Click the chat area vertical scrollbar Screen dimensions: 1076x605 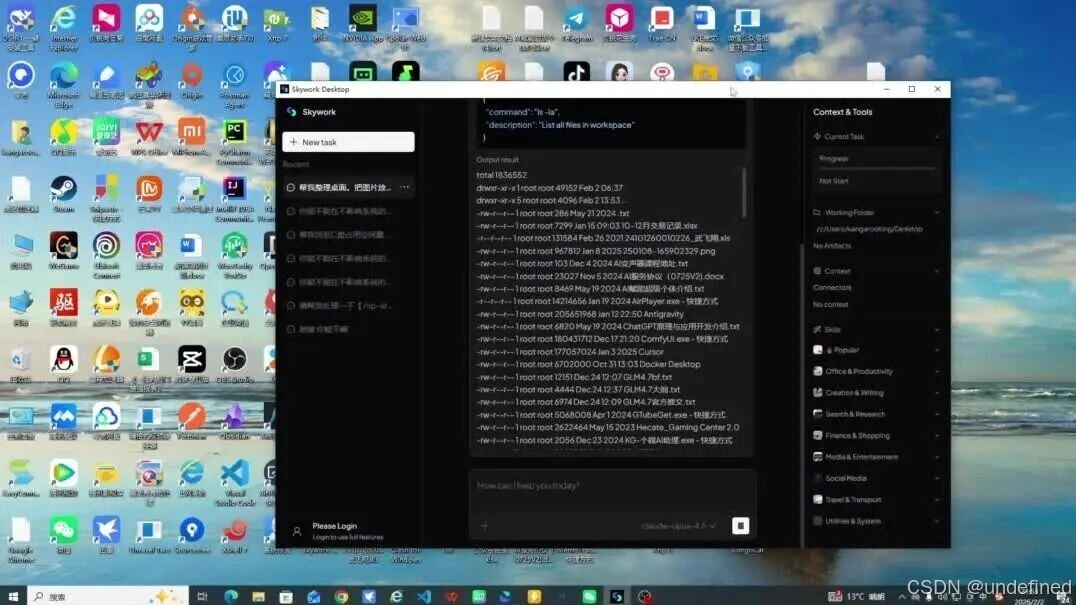pos(802,396)
